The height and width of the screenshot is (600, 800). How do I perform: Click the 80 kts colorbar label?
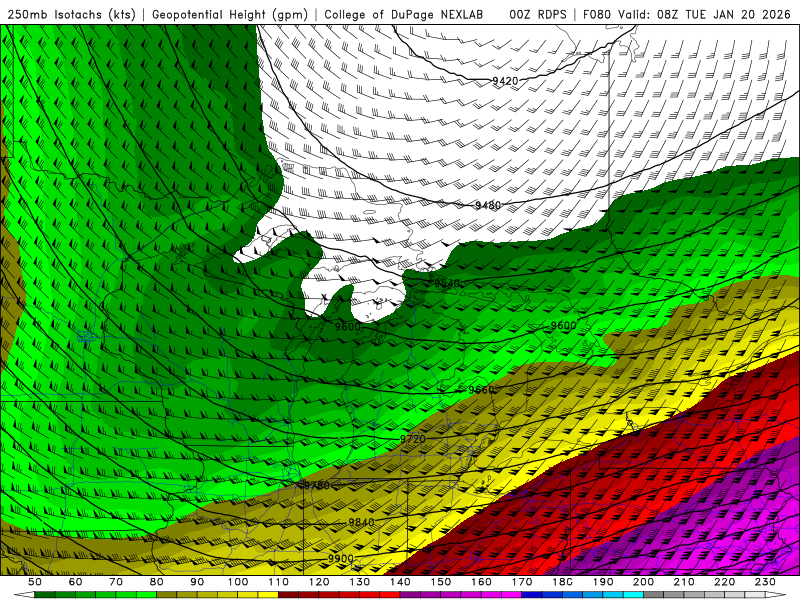point(156,582)
